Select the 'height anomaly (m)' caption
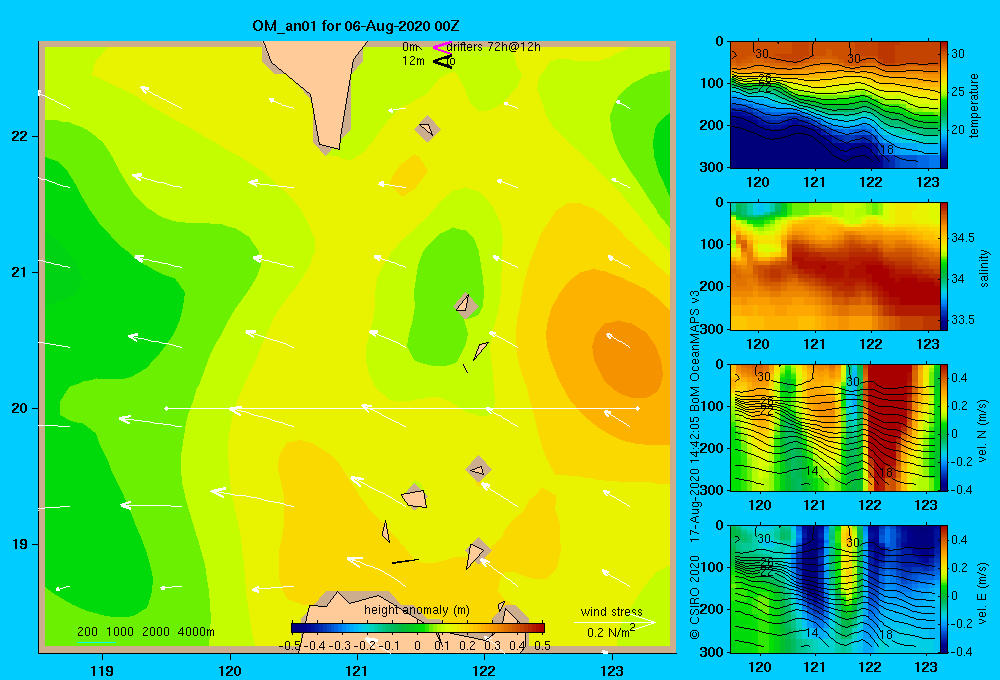The width and height of the screenshot is (1000, 680). (417, 610)
